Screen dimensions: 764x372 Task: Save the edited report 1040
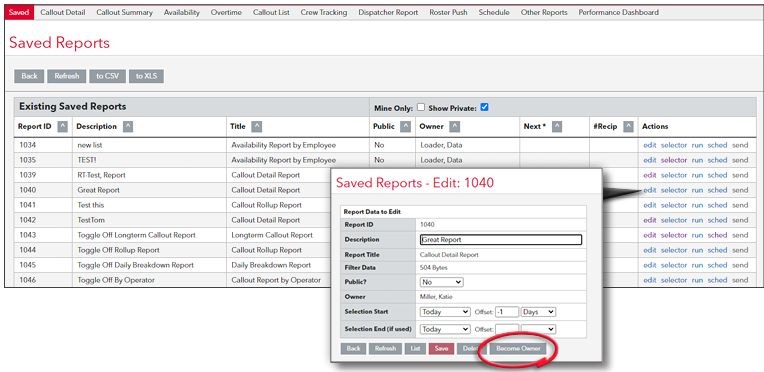pos(441,349)
